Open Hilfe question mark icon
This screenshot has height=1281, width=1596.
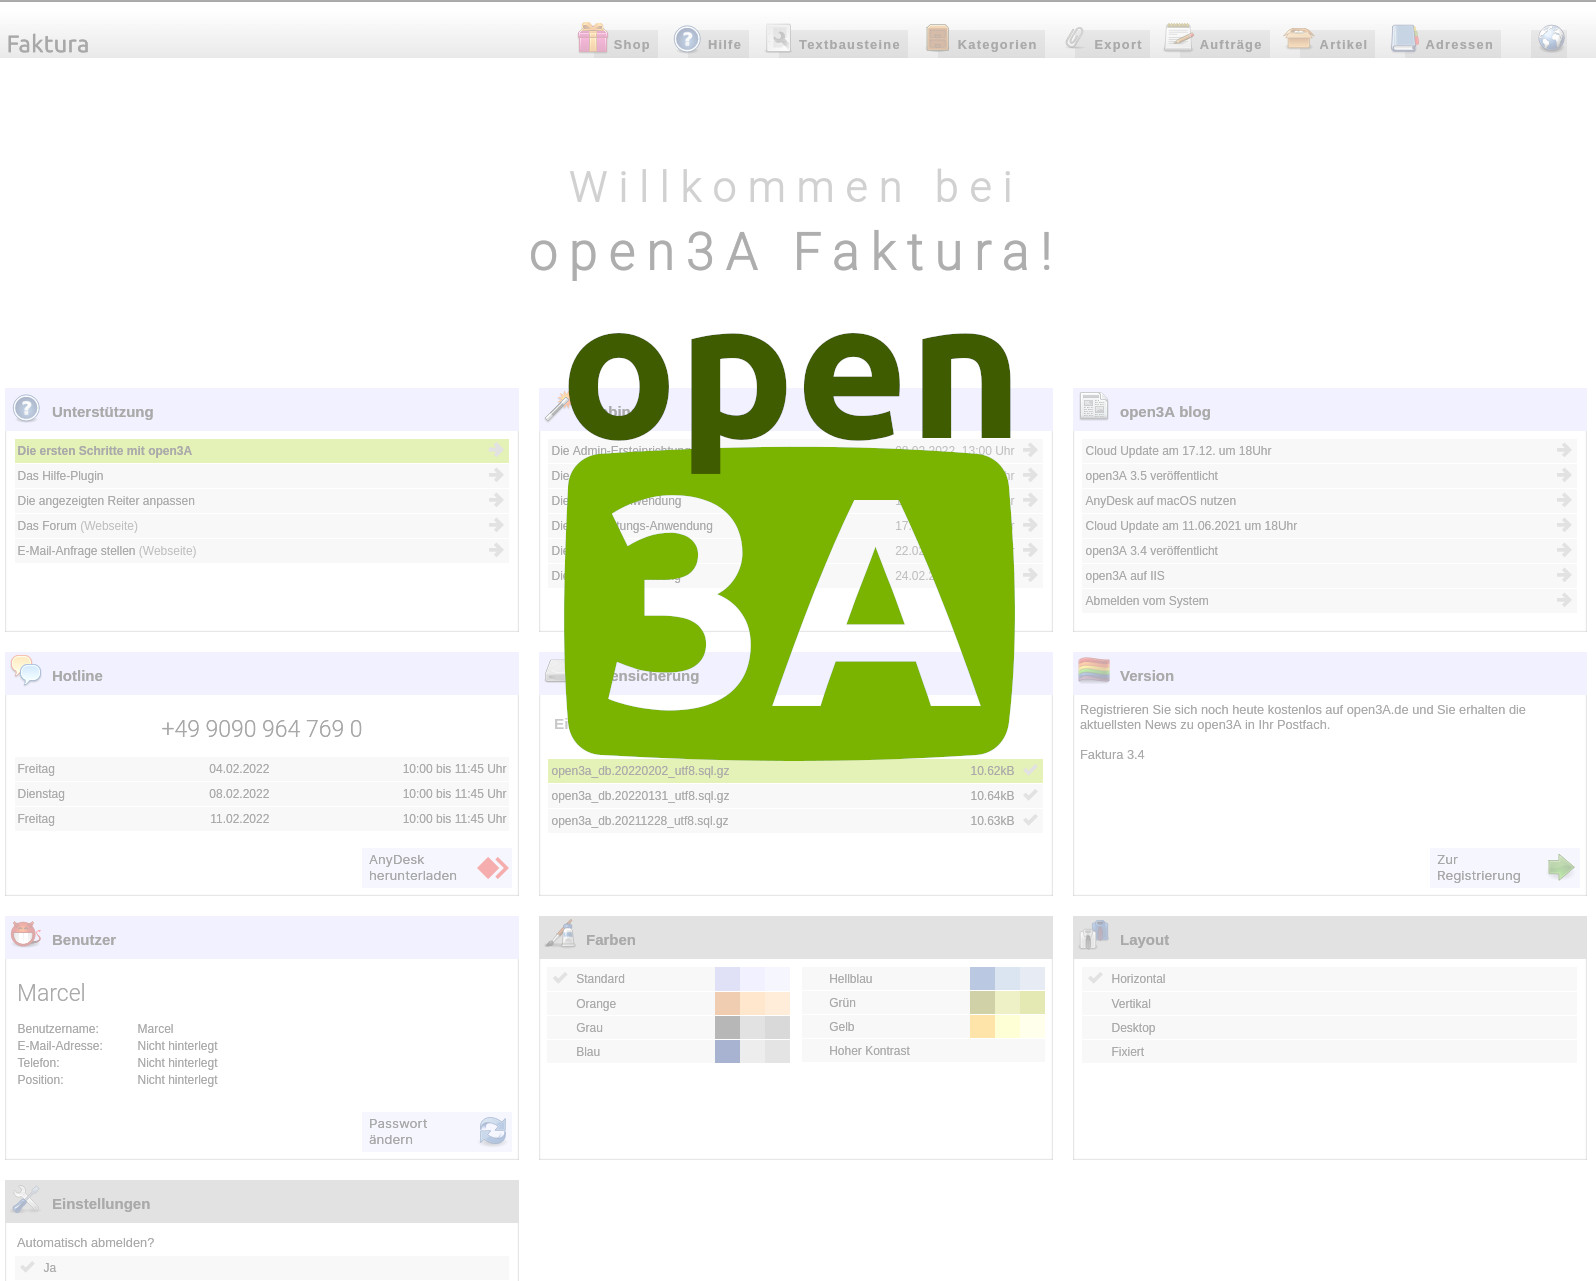pos(687,39)
